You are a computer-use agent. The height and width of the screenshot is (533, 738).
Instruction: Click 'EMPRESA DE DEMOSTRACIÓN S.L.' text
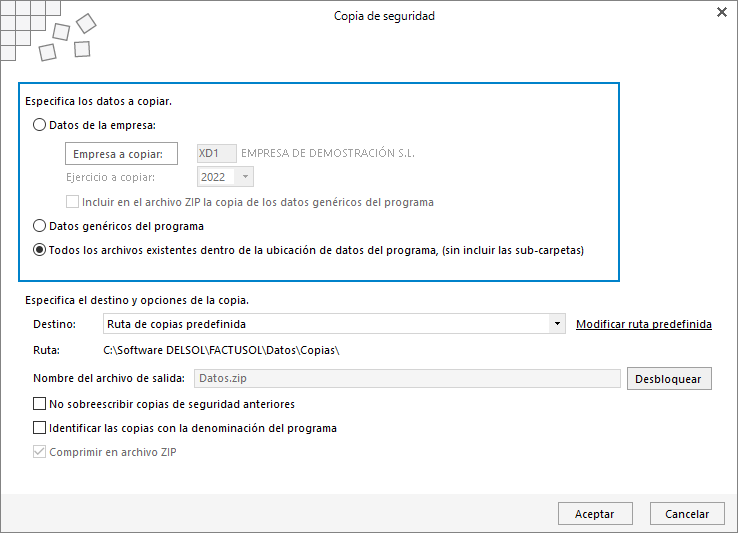328,153
